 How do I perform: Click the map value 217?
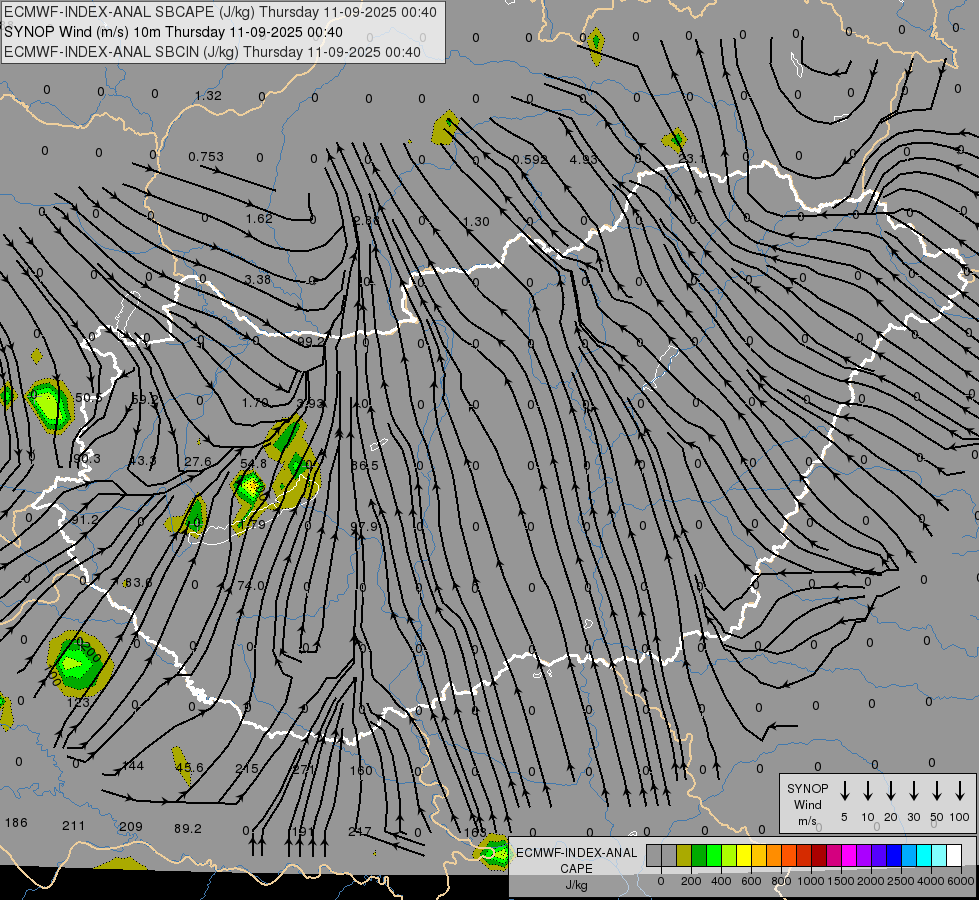360,832
